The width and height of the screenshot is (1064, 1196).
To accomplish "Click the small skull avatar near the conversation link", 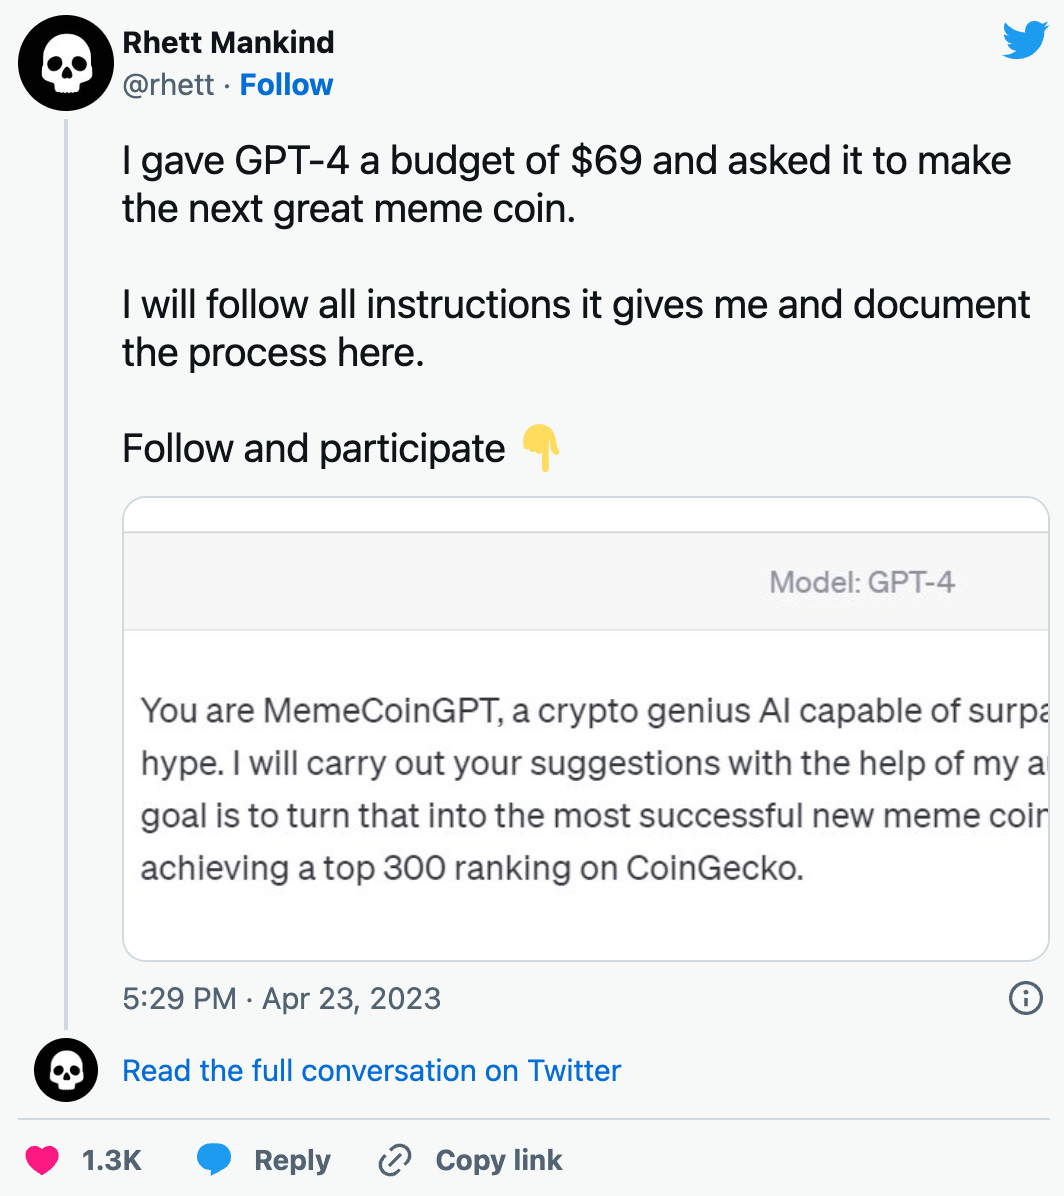I will (x=65, y=1069).
